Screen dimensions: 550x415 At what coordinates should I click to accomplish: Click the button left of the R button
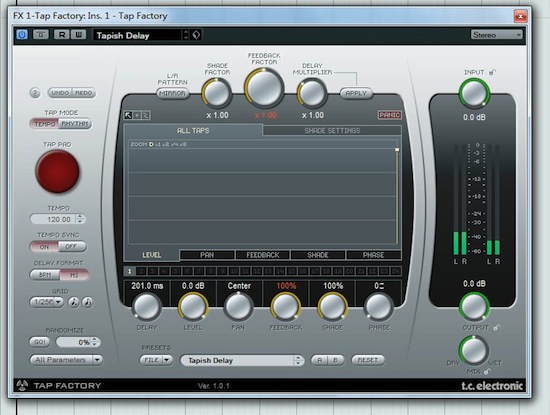[41, 35]
